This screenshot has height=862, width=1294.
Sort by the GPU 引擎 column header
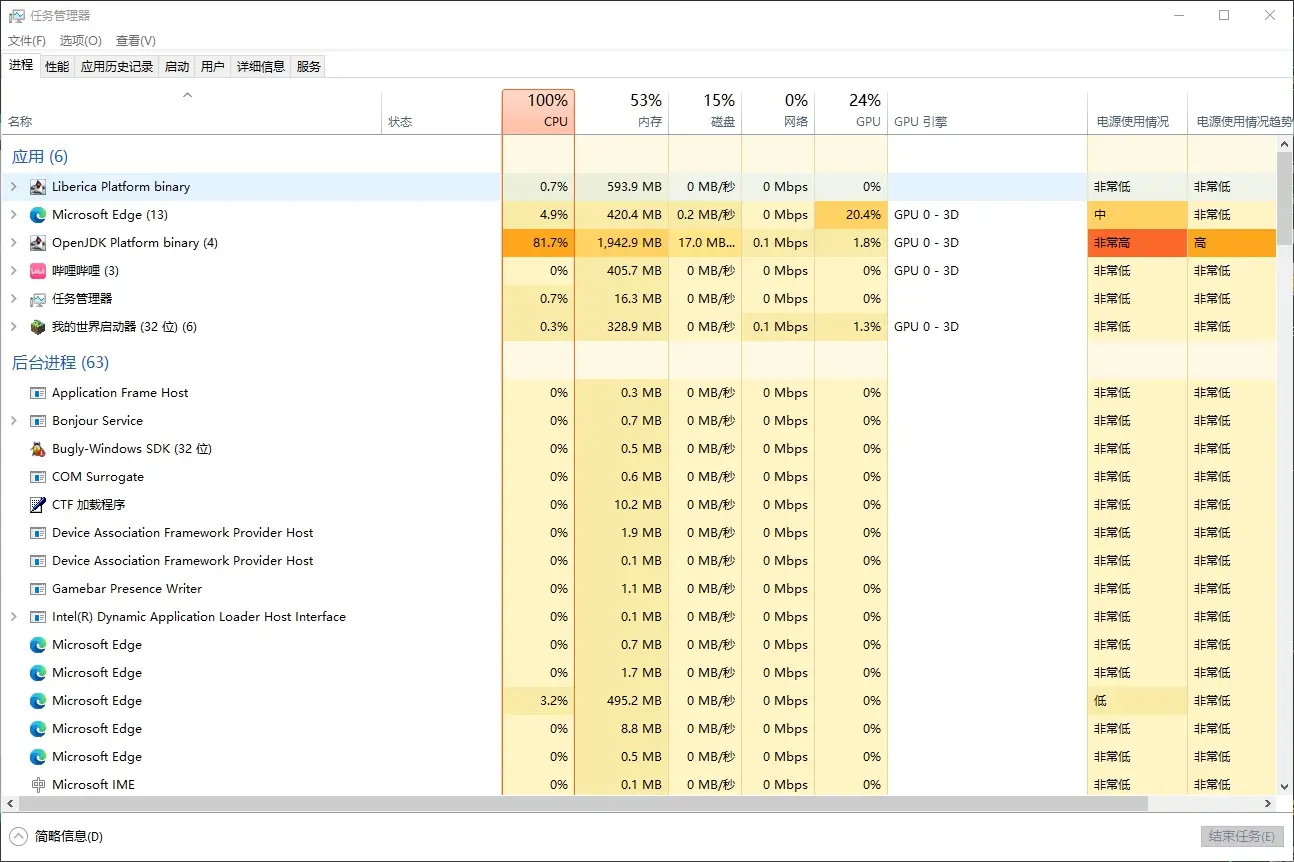[x=987, y=111]
